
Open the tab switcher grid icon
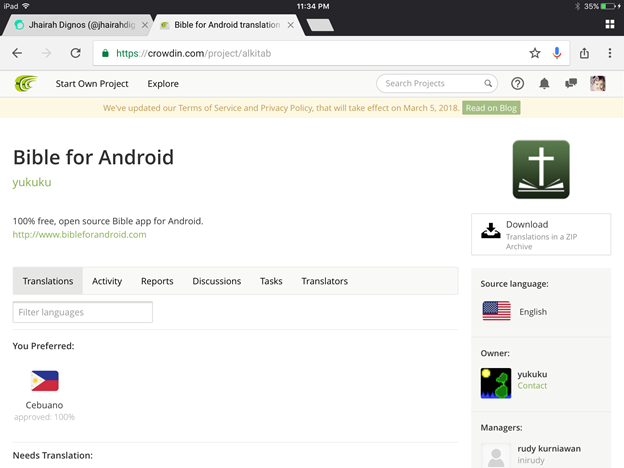pos(610,24)
